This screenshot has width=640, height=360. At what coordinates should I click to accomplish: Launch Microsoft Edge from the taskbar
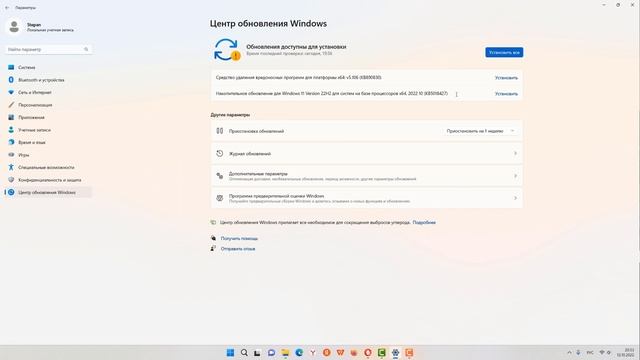pyautogui.click(x=299, y=353)
